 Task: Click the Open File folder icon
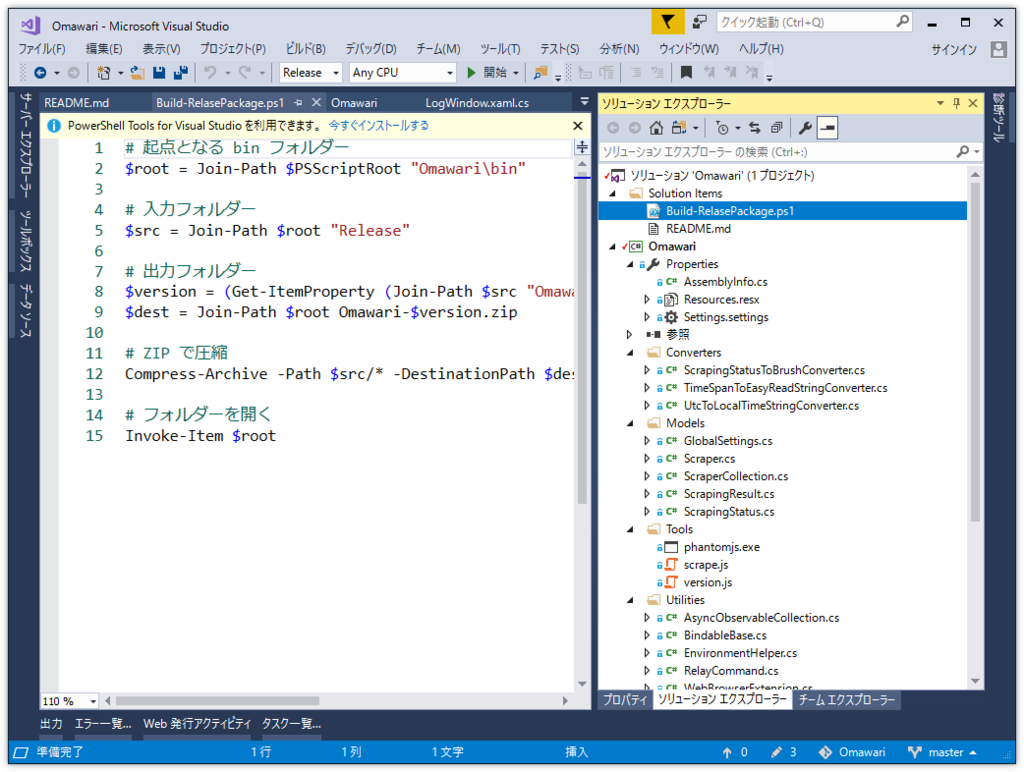[137, 72]
